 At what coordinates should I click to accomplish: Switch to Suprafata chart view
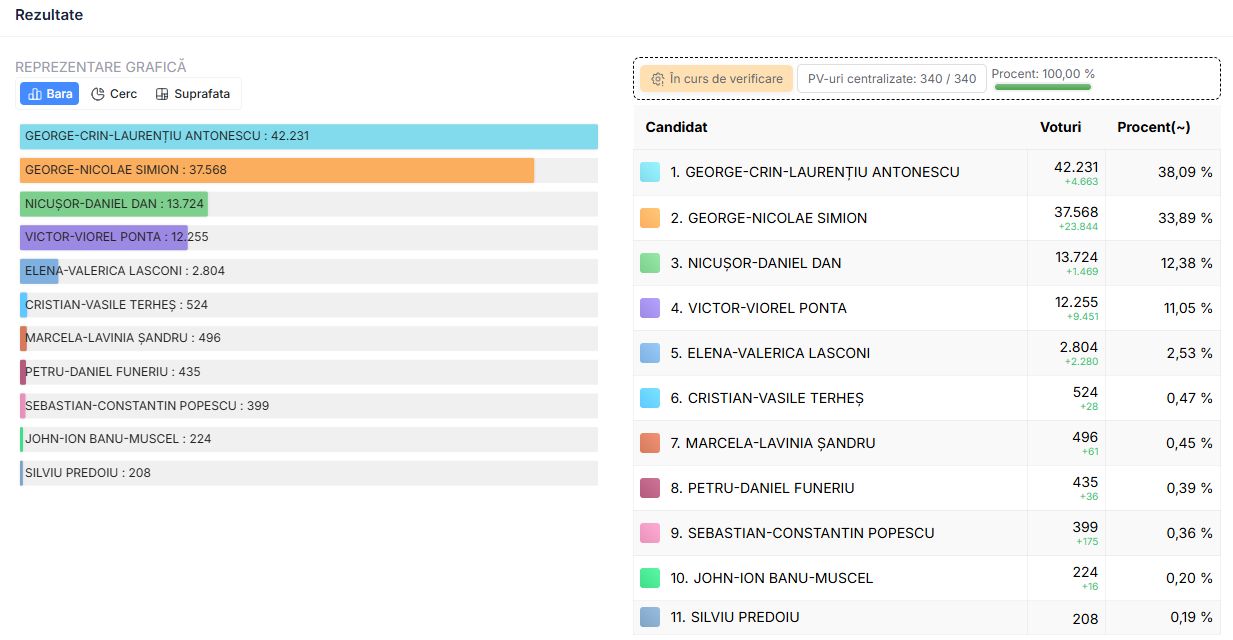tap(193, 94)
